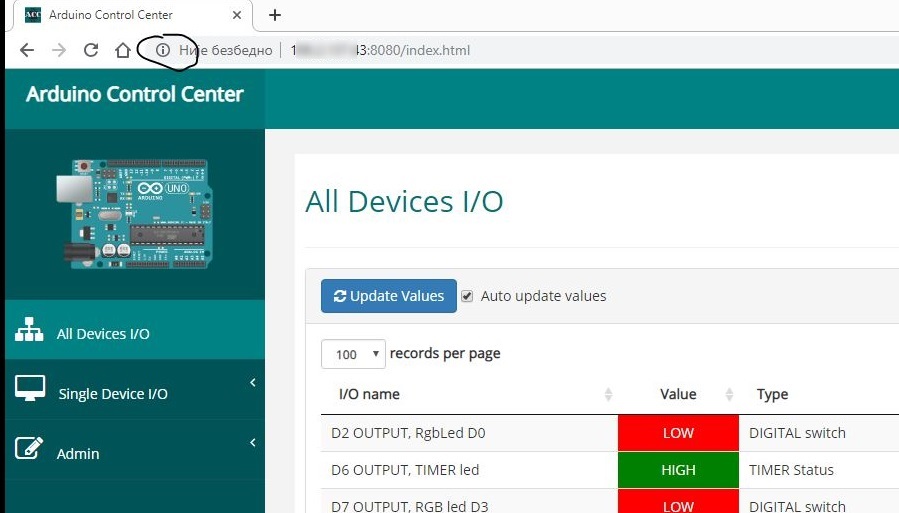Click DIGITAL switch type in the D2 row
Screen dimensions: 899x513
[797, 433]
